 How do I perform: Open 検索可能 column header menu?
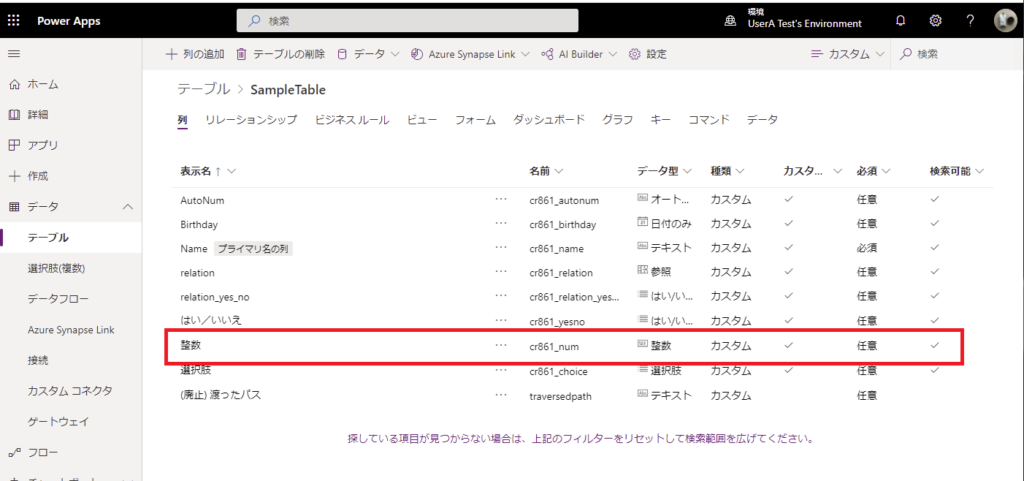[x=957, y=171]
